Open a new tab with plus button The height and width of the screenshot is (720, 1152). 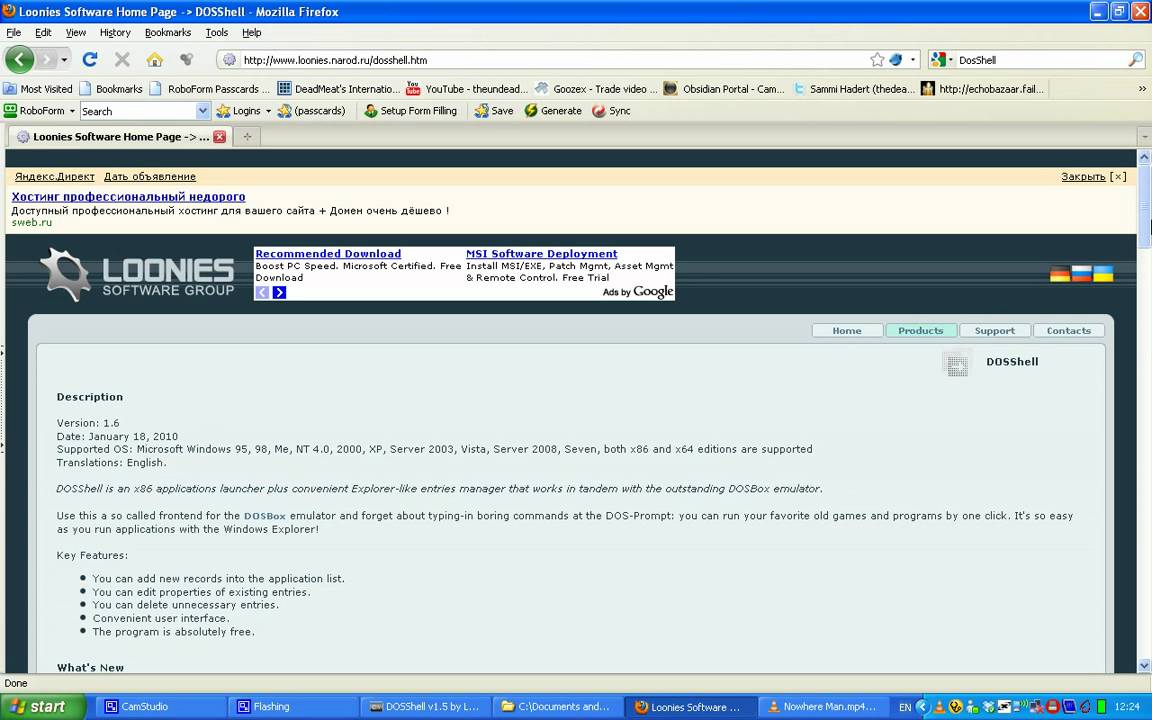pos(248,137)
